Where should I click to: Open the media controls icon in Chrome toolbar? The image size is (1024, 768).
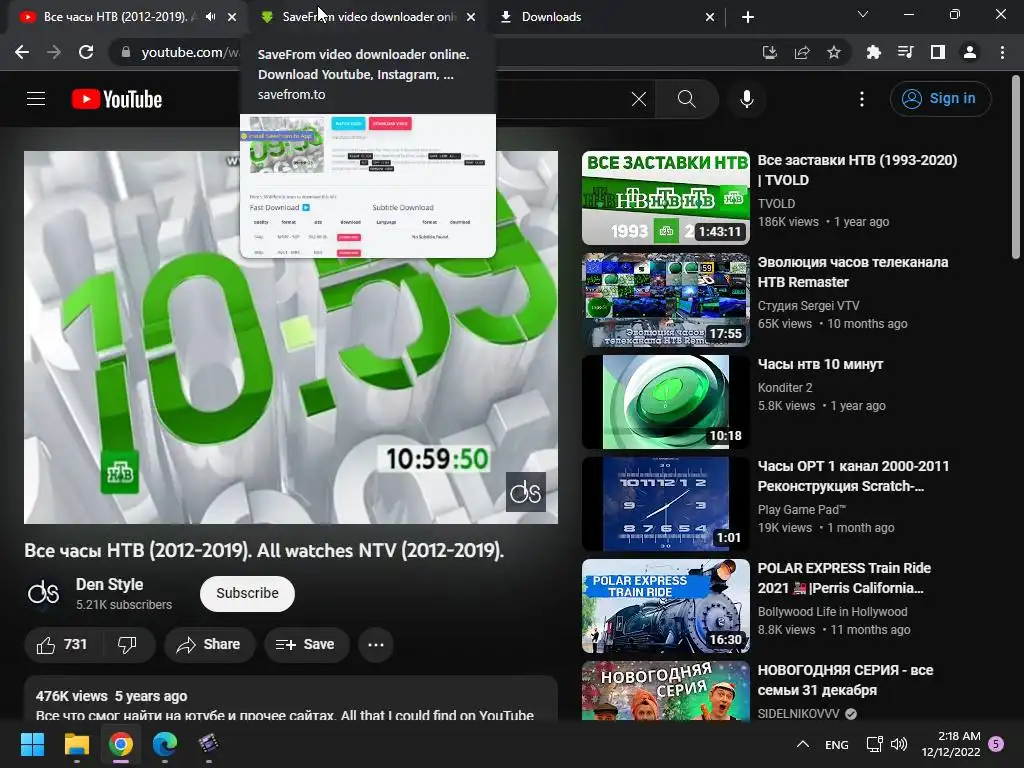pos(905,52)
